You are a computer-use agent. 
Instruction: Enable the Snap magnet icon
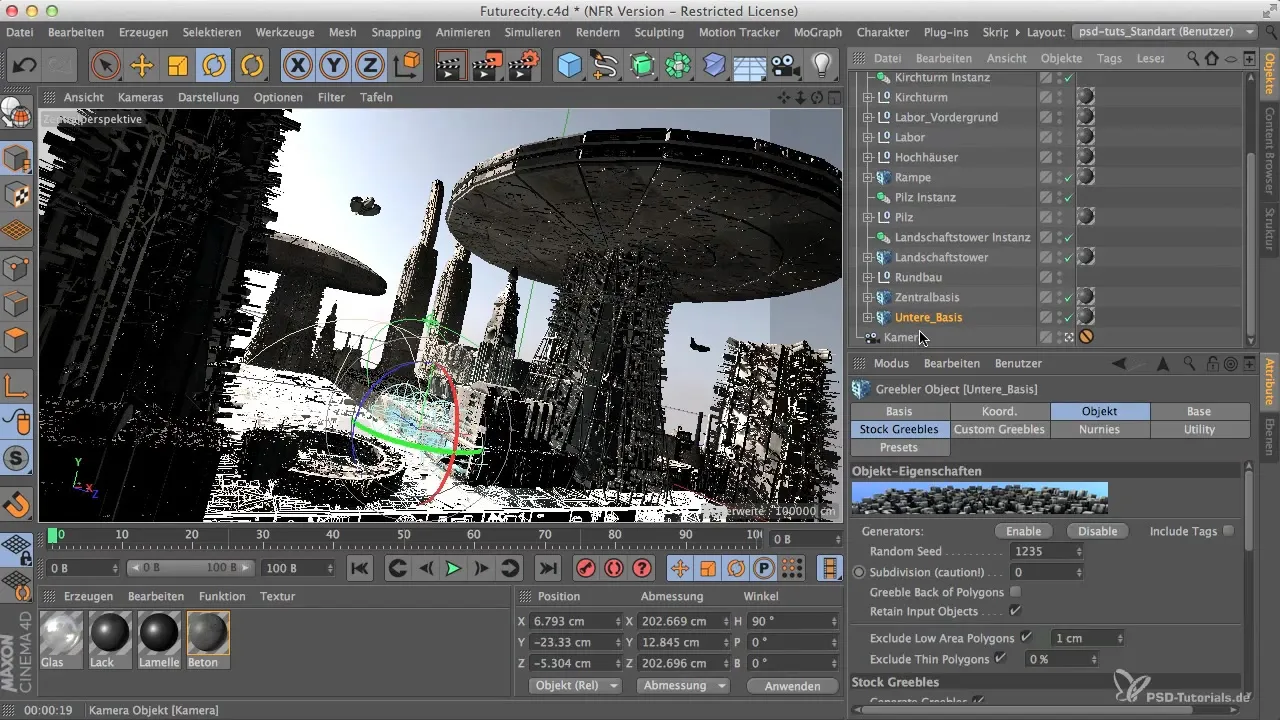[x=17, y=503]
